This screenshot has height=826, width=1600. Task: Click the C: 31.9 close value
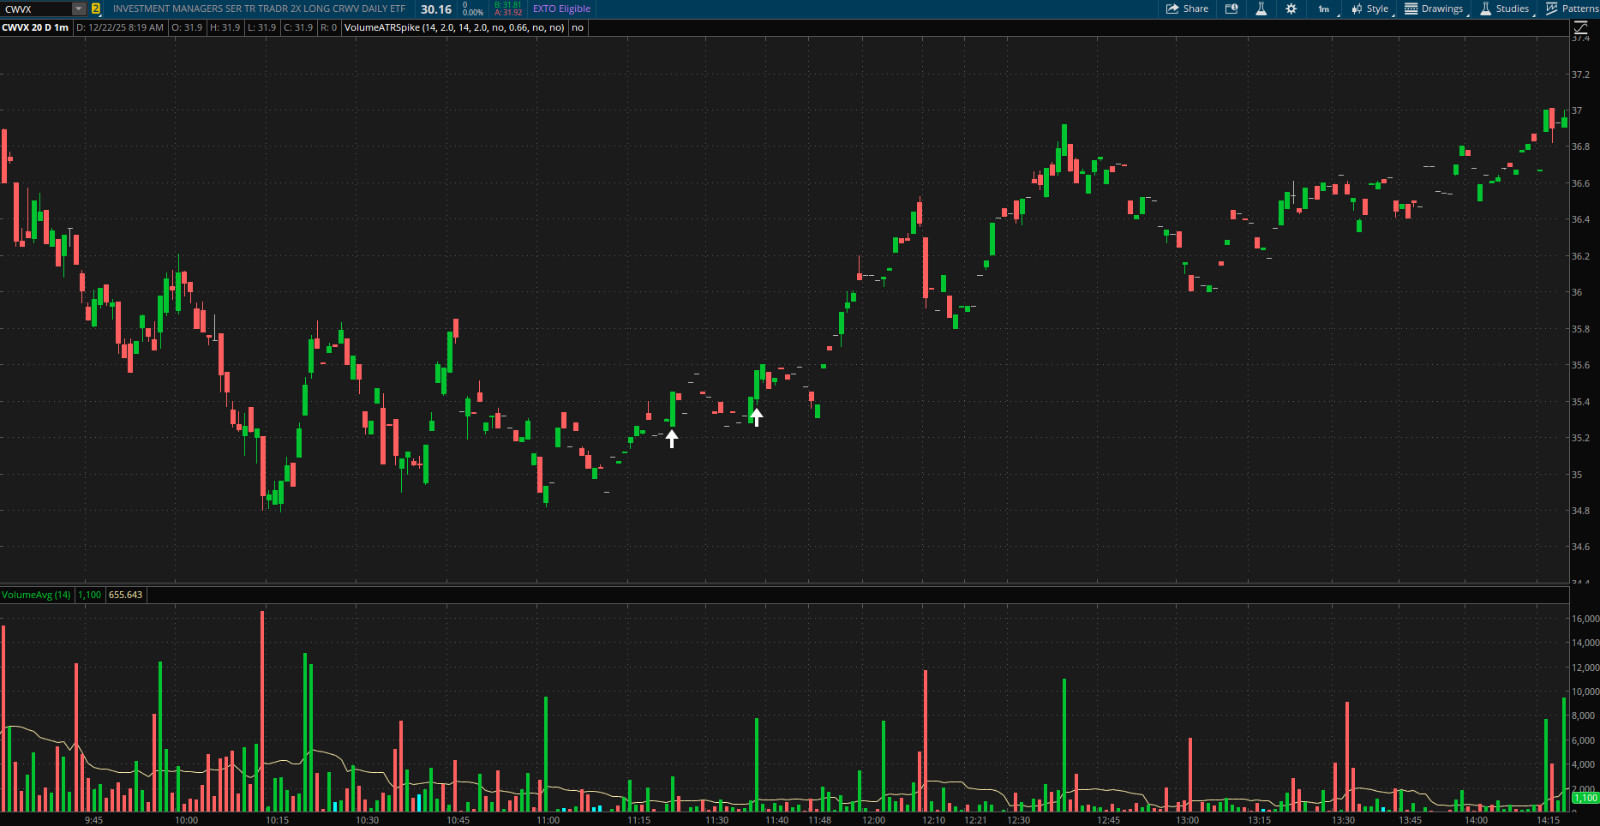[298, 28]
